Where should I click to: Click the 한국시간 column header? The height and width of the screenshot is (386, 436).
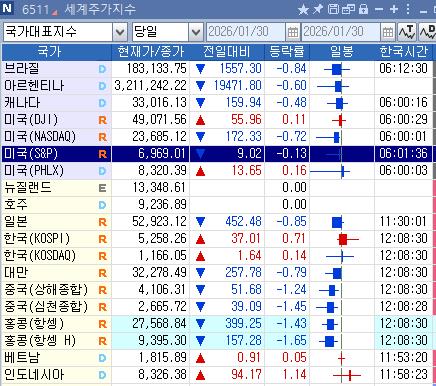point(403,52)
